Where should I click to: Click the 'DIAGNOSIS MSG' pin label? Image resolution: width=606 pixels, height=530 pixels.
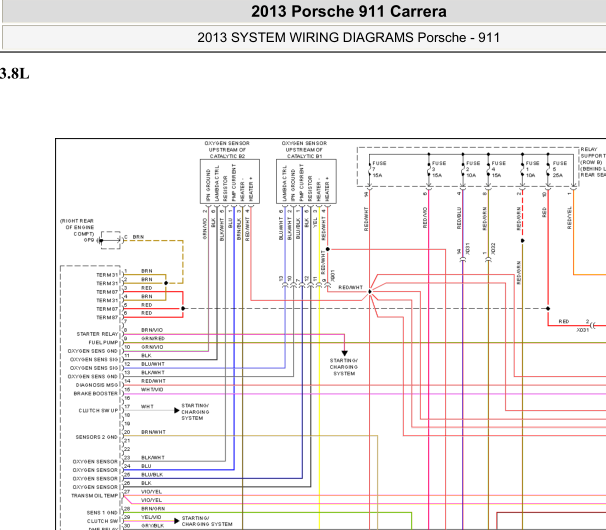pos(97,385)
